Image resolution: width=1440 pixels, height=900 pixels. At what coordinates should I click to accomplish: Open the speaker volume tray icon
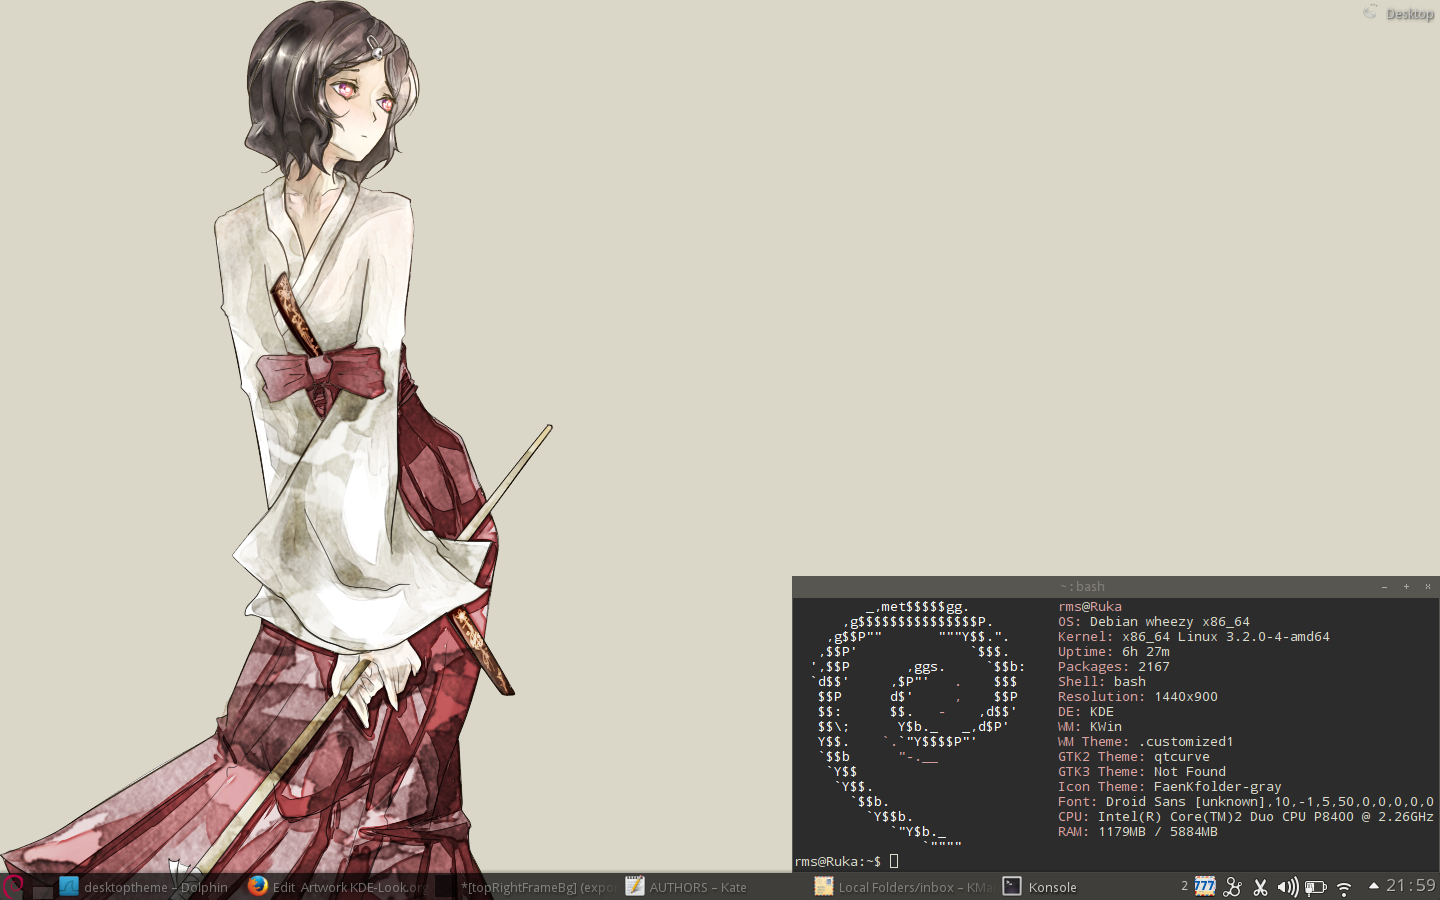coord(1288,887)
